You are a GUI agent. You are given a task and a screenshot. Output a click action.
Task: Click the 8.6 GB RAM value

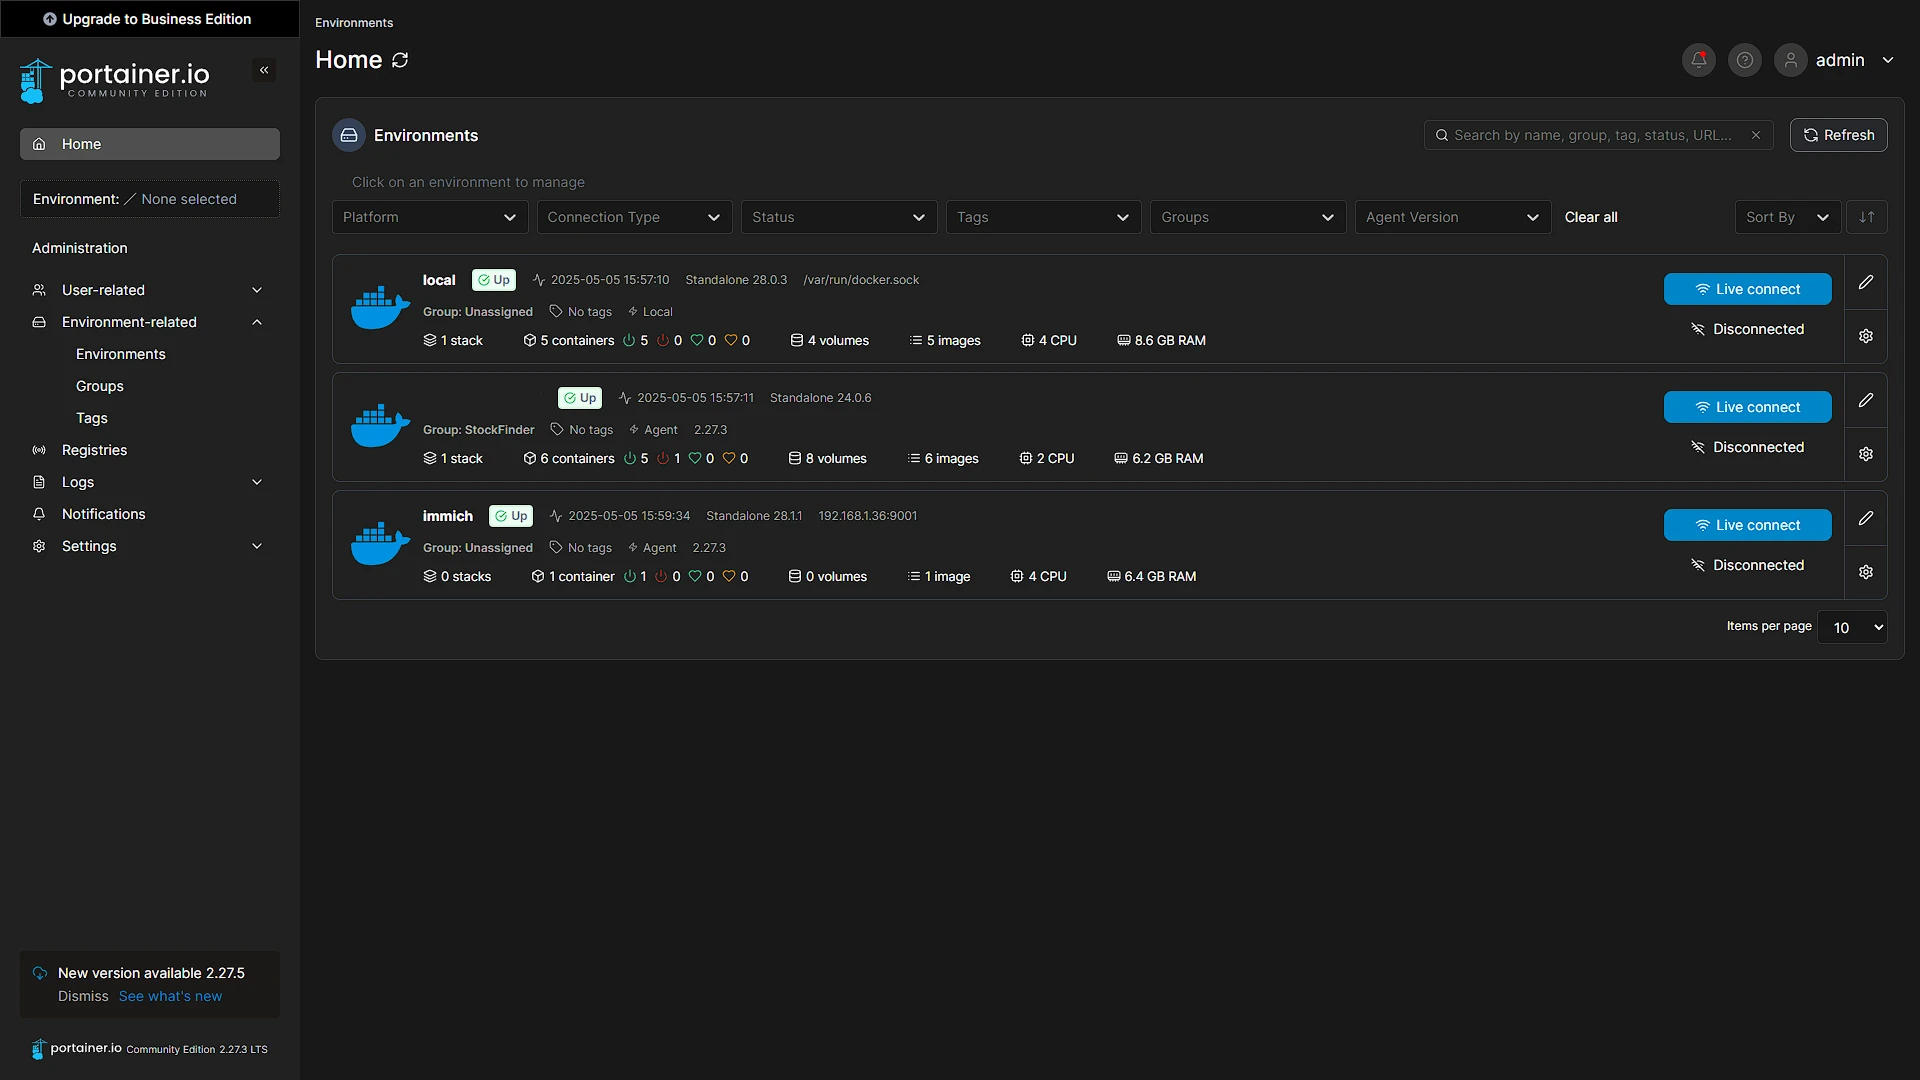pos(1161,341)
